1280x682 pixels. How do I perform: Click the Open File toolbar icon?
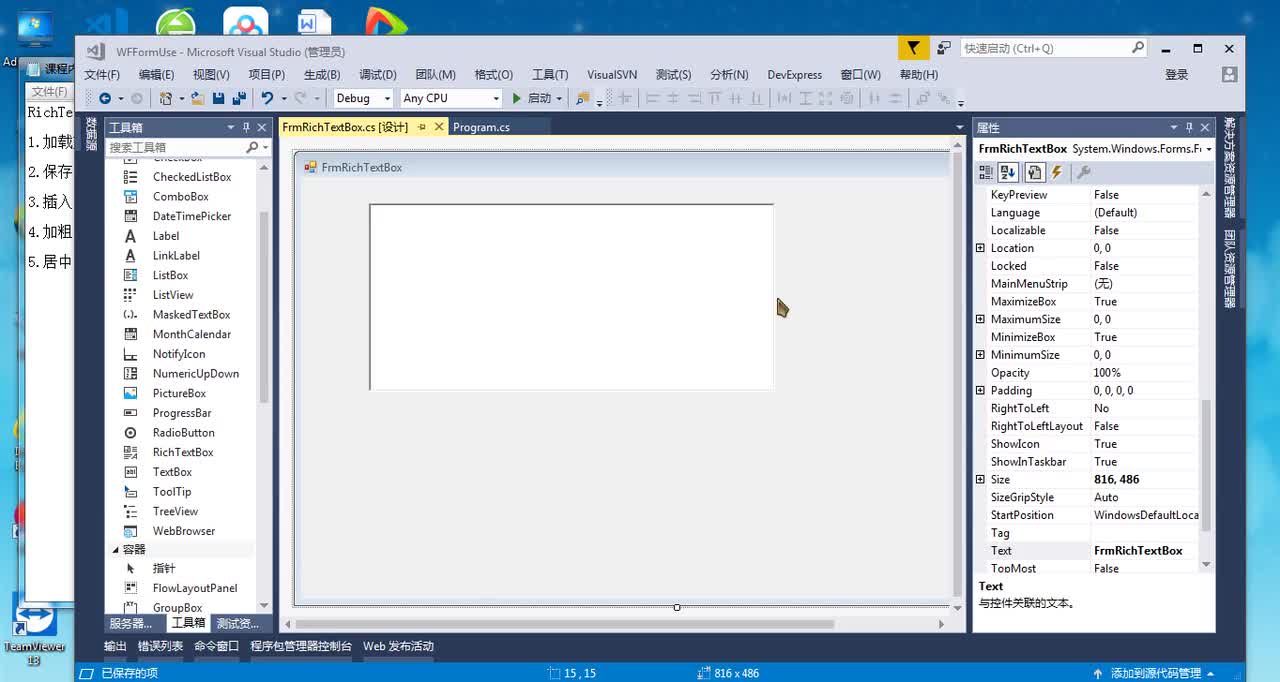[198, 98]
